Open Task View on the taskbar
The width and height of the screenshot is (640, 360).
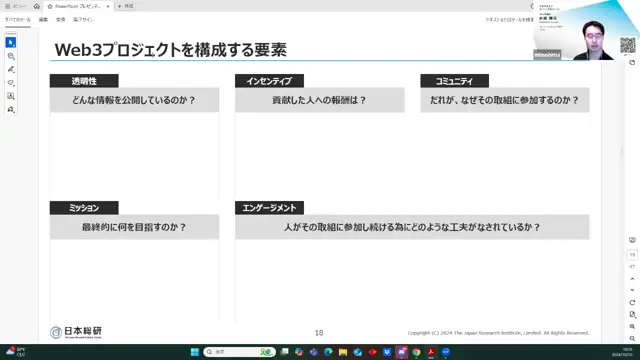point(284,352)
